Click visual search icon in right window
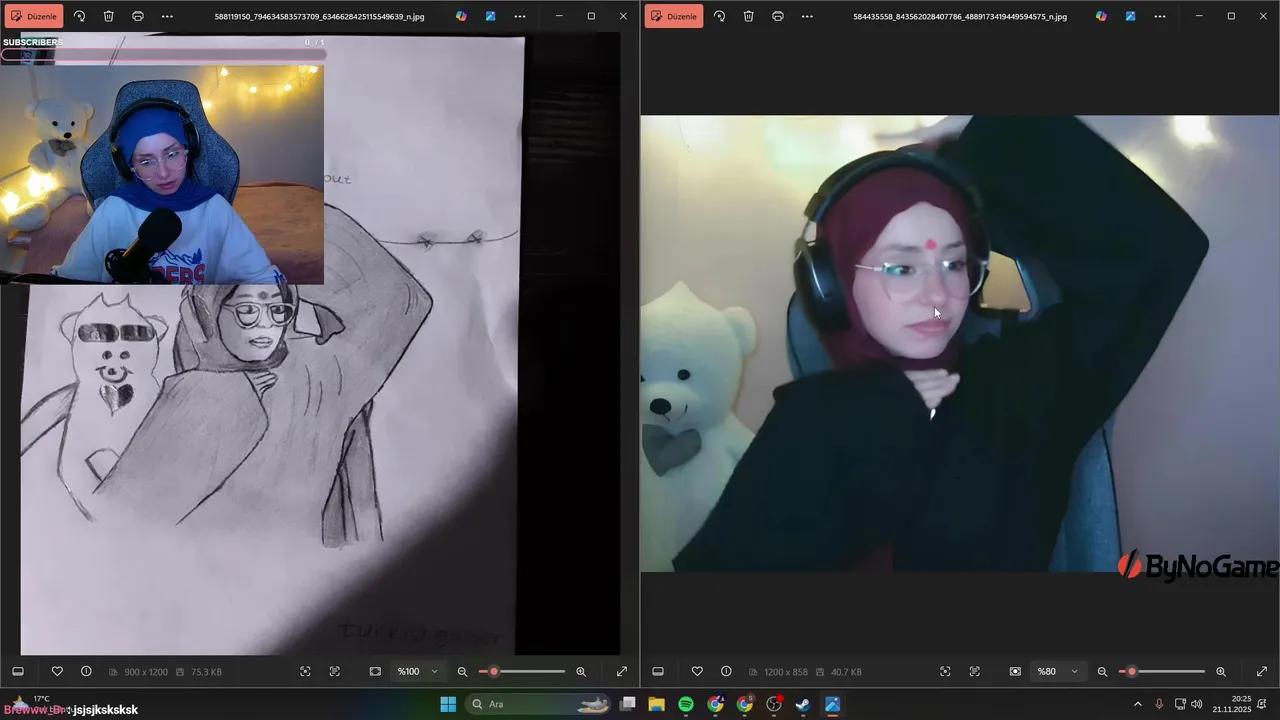 (x=945, y=671)
